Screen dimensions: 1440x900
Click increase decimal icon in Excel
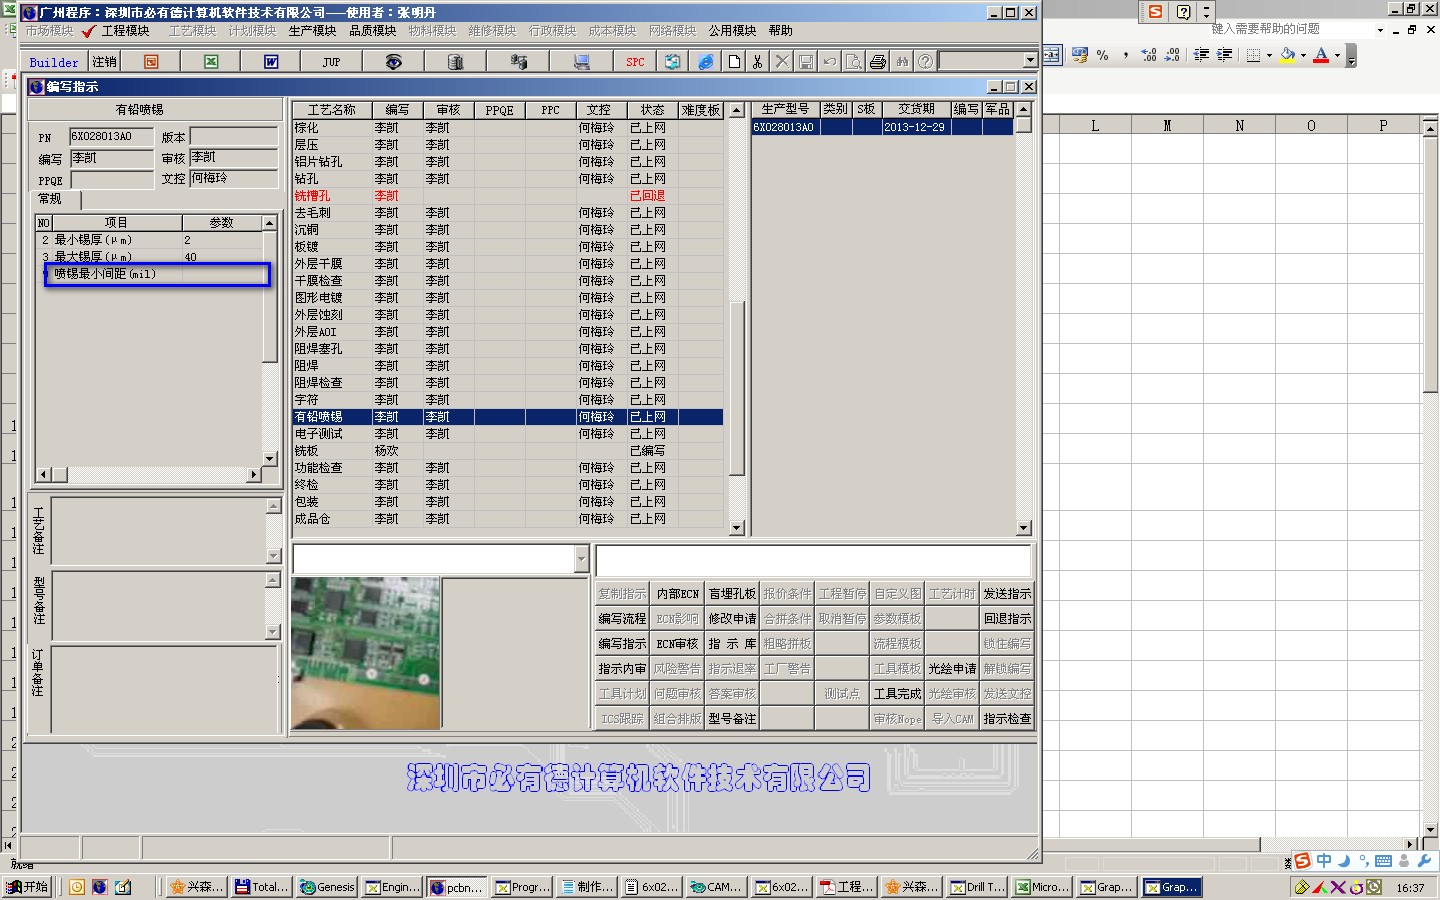pos(1149,55)
